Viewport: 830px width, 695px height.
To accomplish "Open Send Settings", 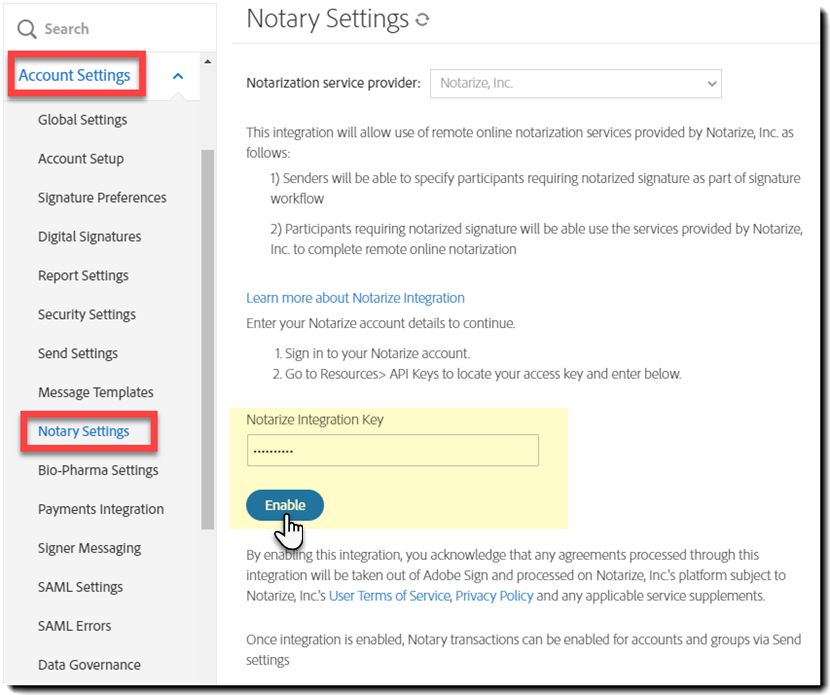I will [78, 353].
